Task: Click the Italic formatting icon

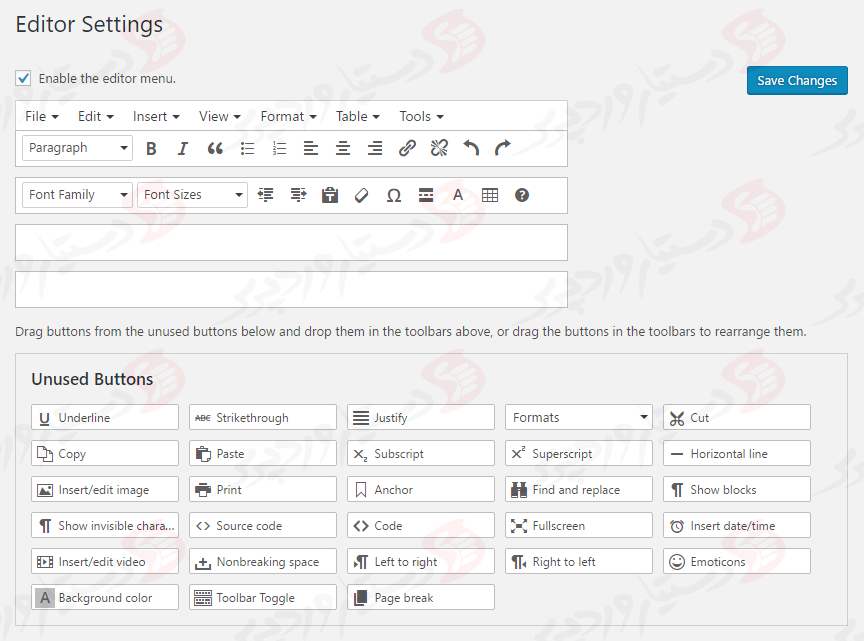Action: point(182,148)
